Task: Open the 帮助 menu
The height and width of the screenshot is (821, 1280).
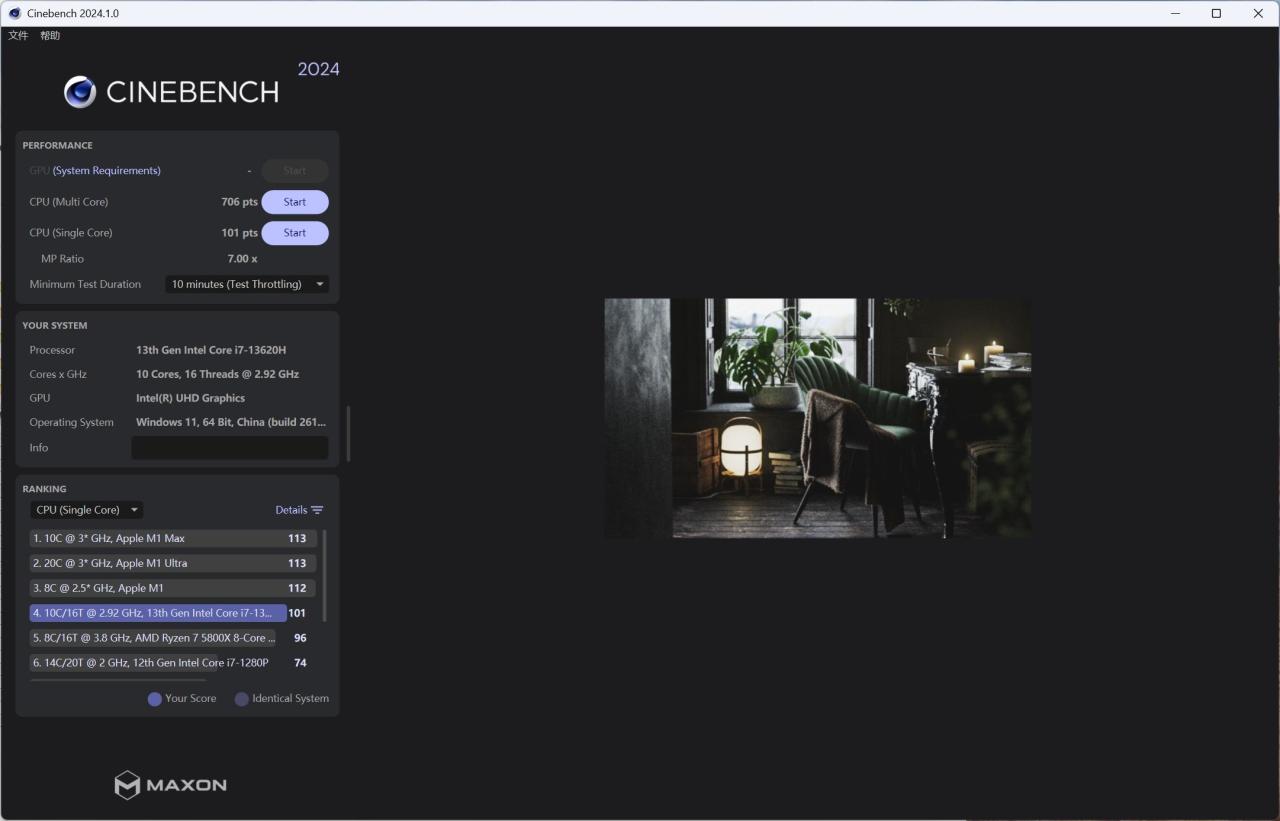Action: click(x=50, y=36)
